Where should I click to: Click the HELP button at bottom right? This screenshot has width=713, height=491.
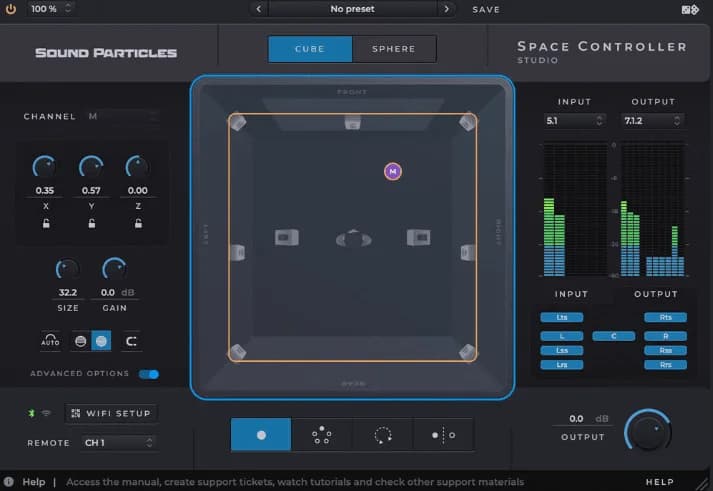click(660, 482)
